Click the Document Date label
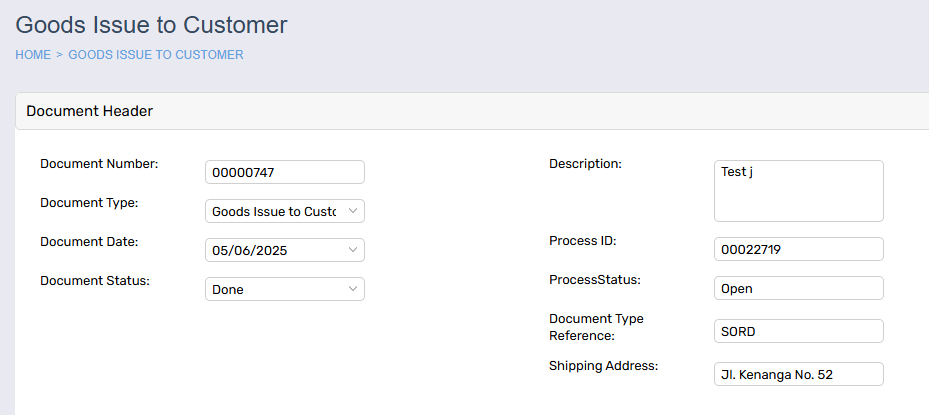 (89, 242)
